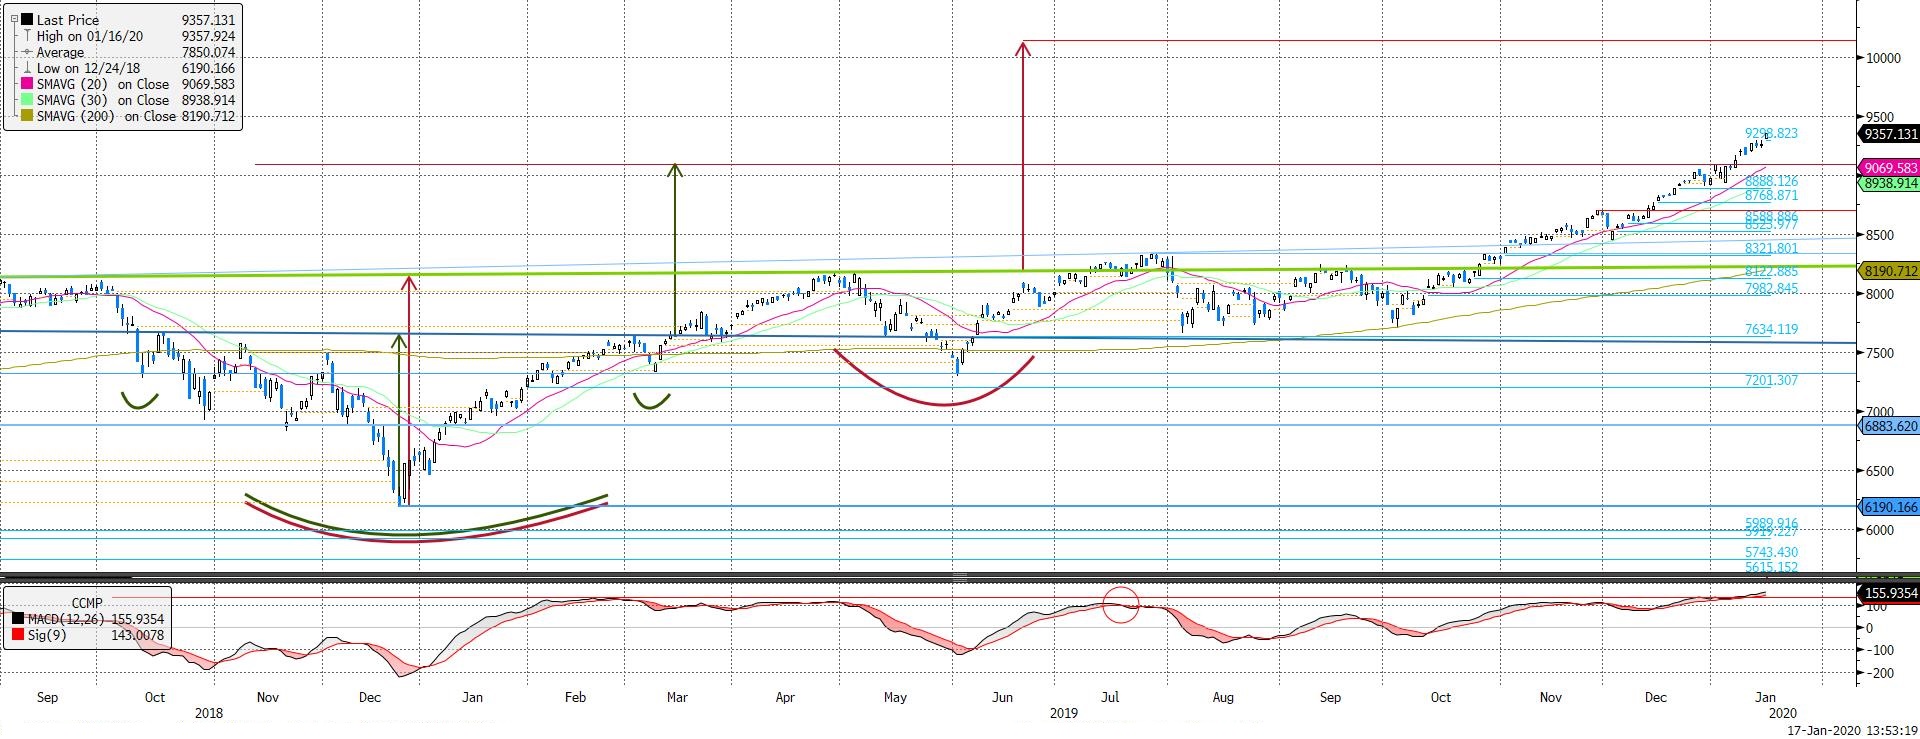The image size is (1920, 739).
Task: Click the dark splitter bar above MACD panel
Action: coord(960,577)
